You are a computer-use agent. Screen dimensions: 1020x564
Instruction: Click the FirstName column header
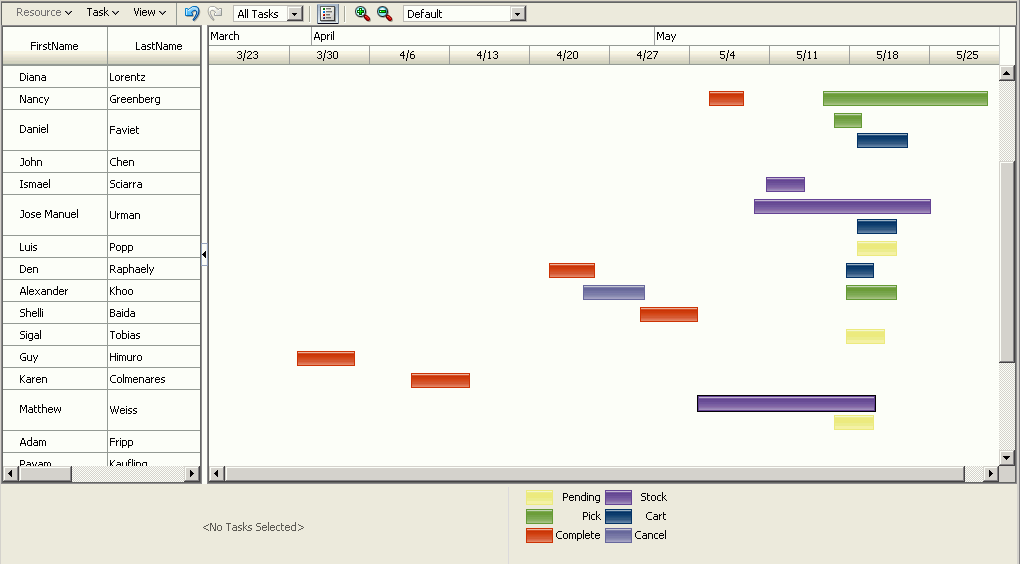(x=55, y=46)
